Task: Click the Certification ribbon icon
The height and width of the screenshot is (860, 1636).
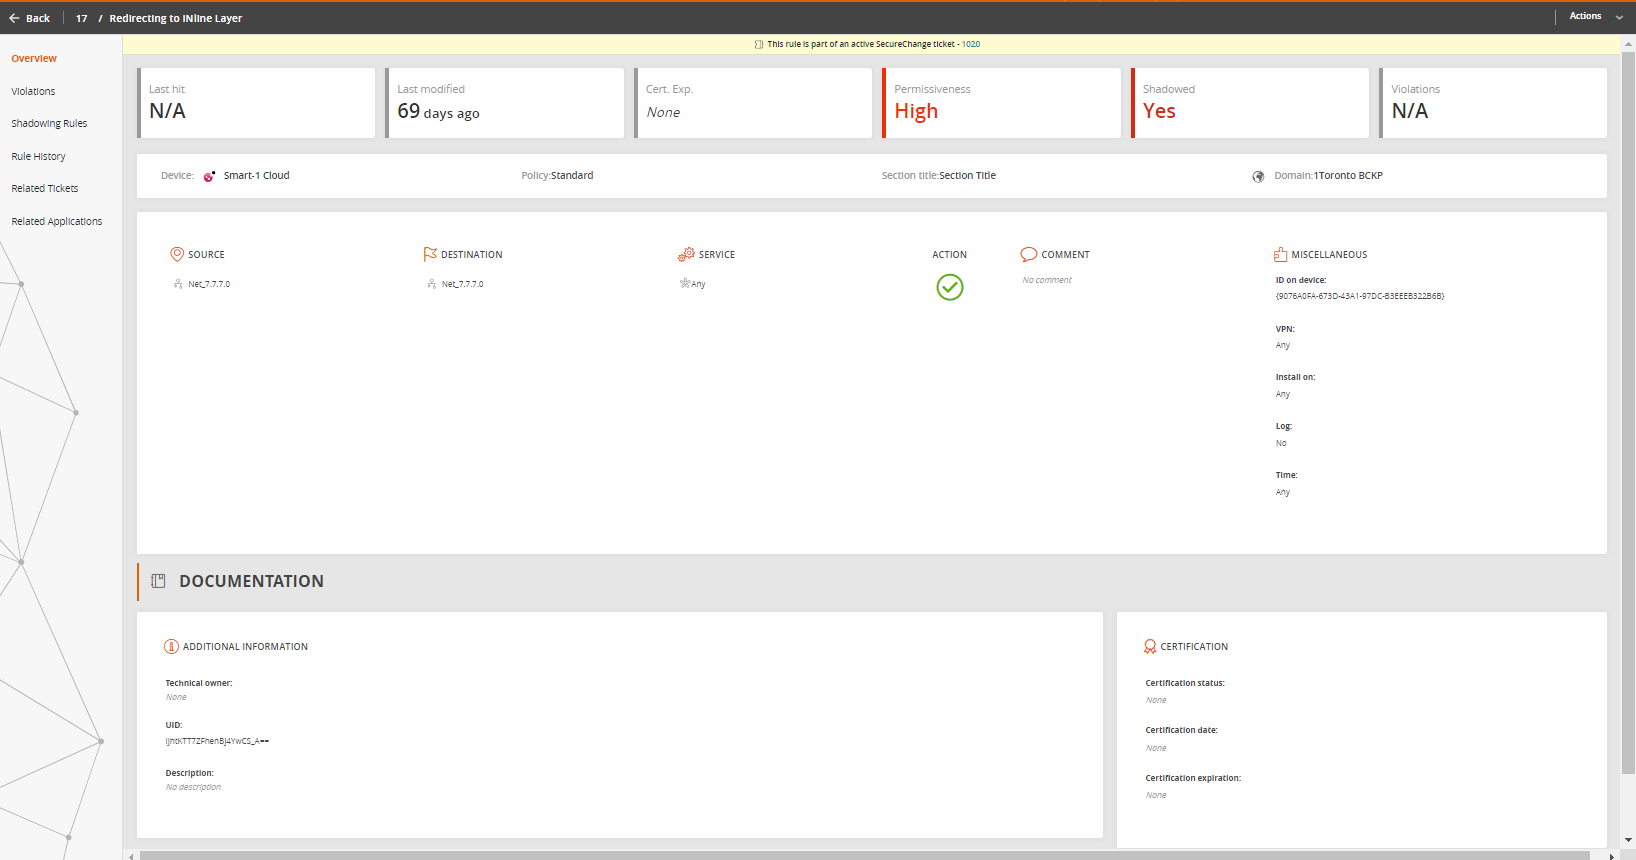Action: 1150,647
